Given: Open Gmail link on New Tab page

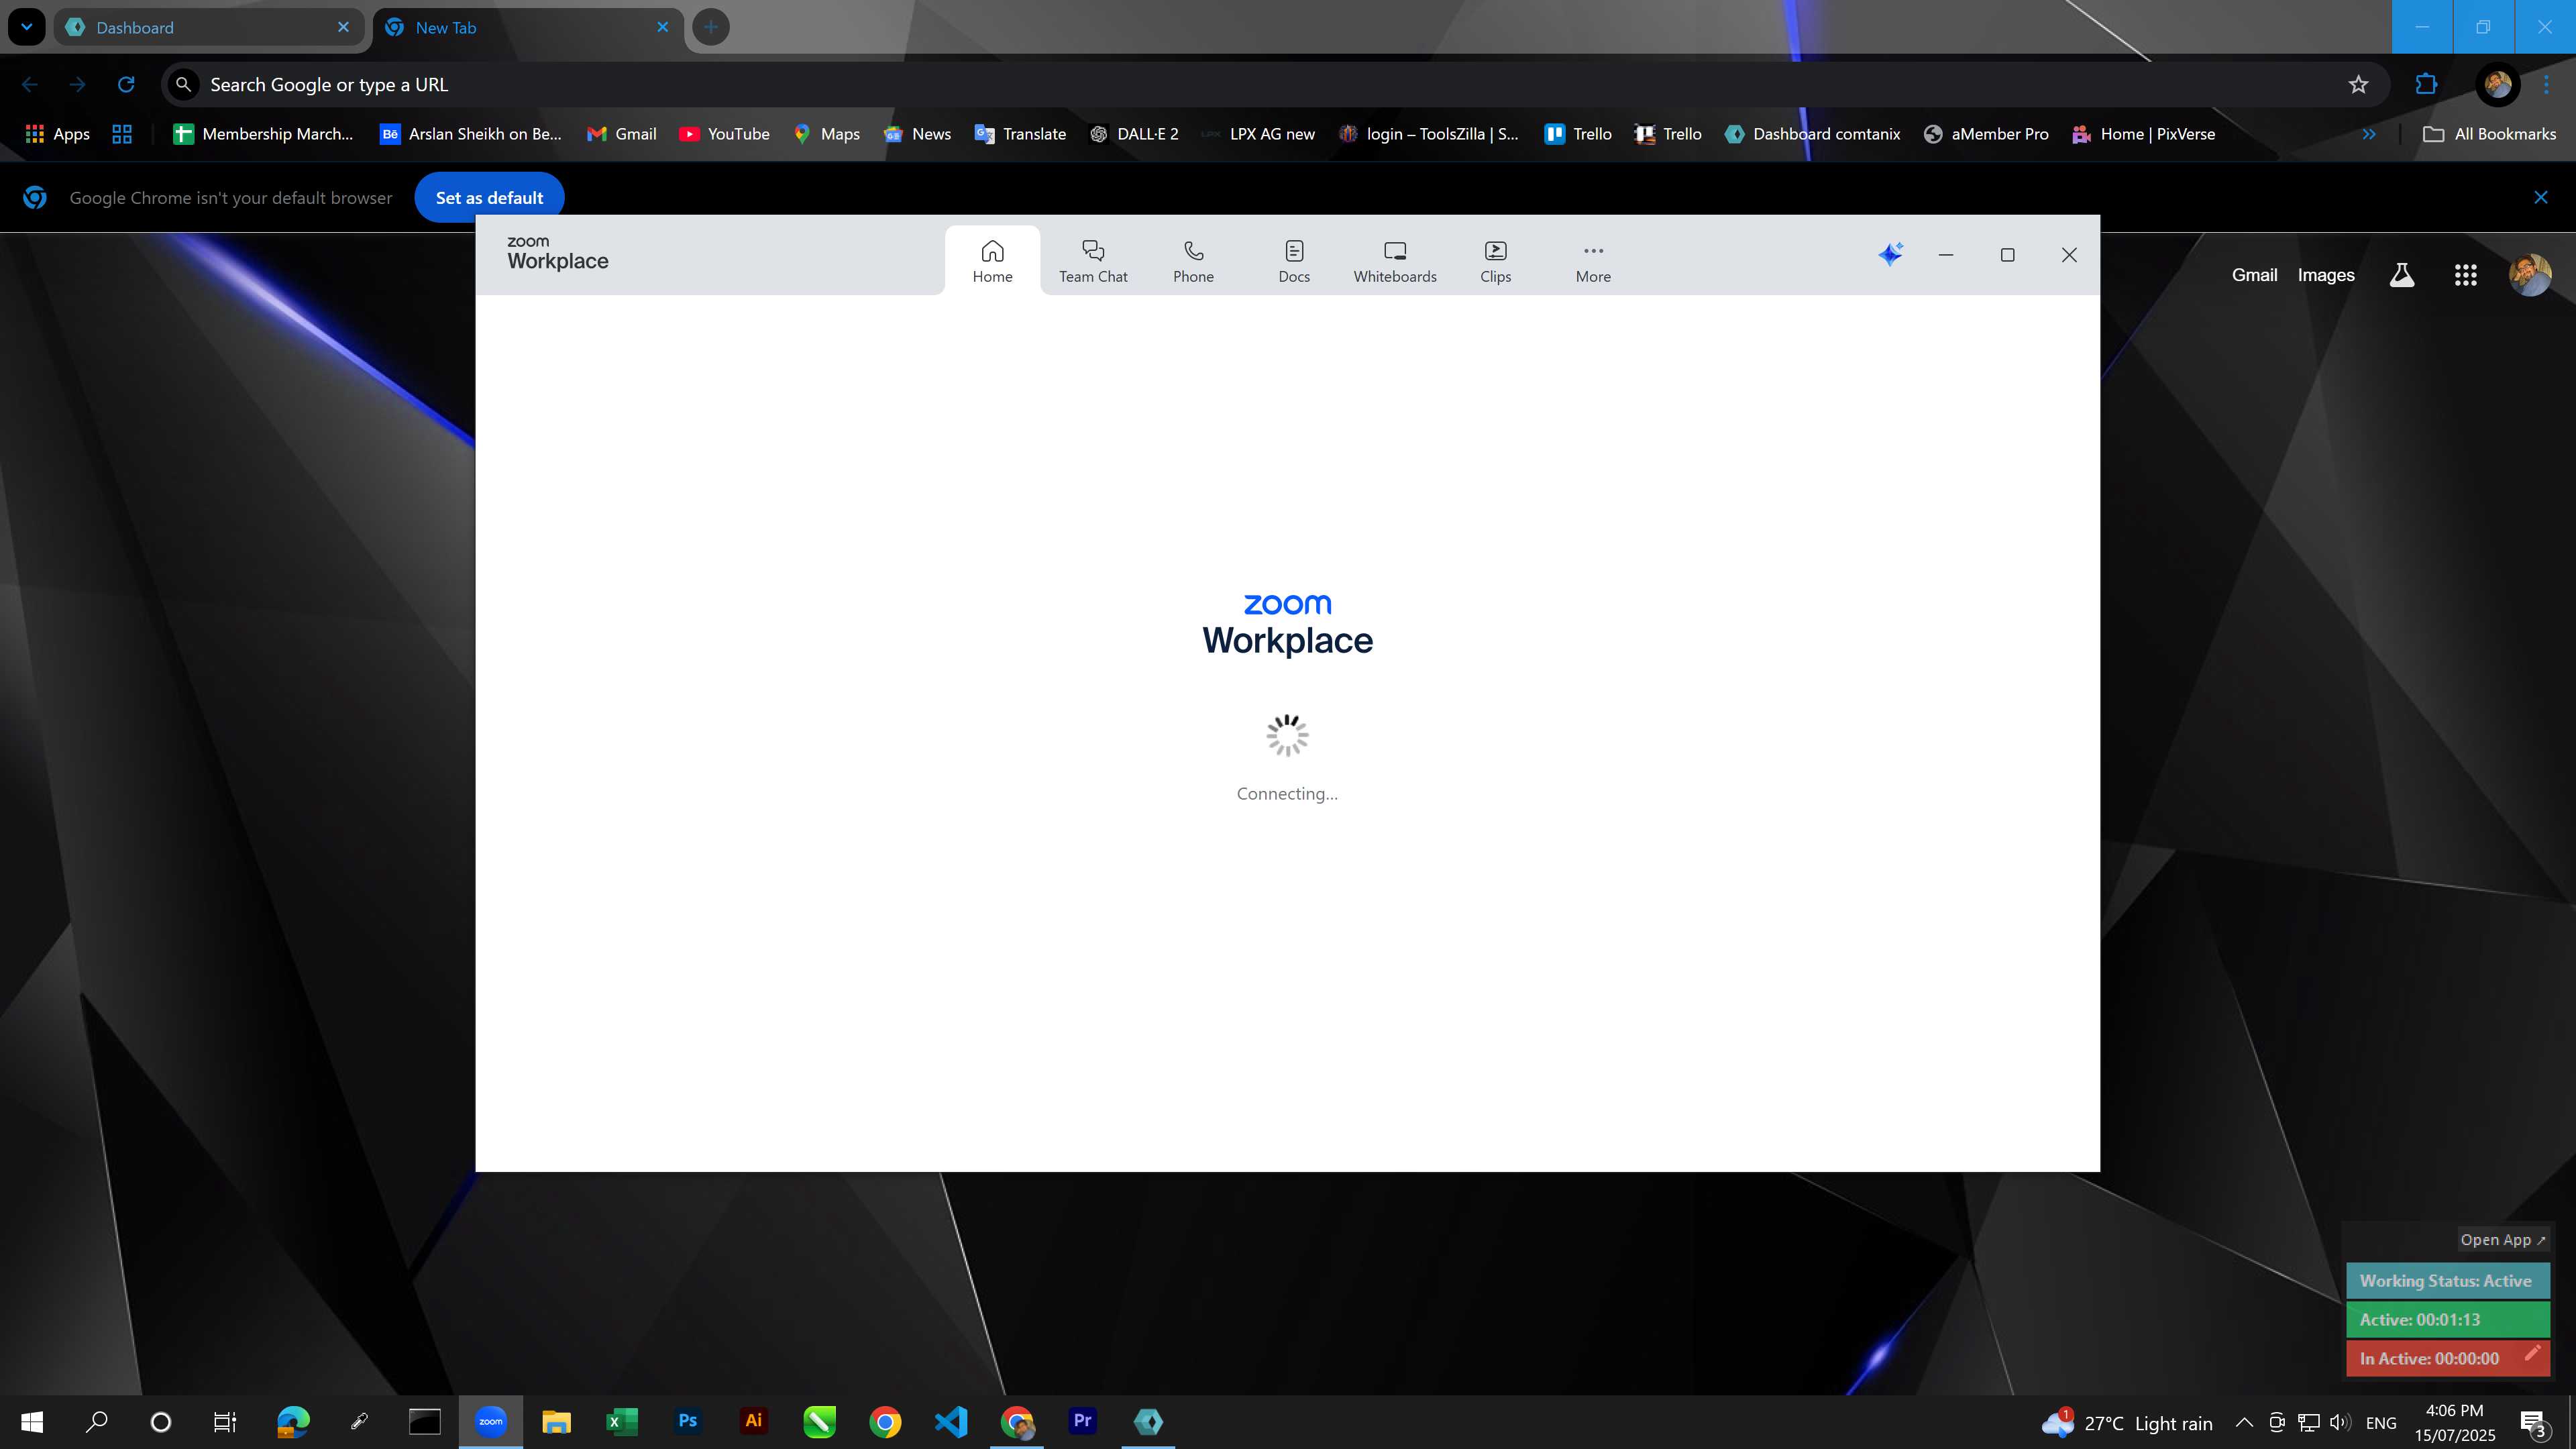Looking at the screenshot, I should point(2254,275).
